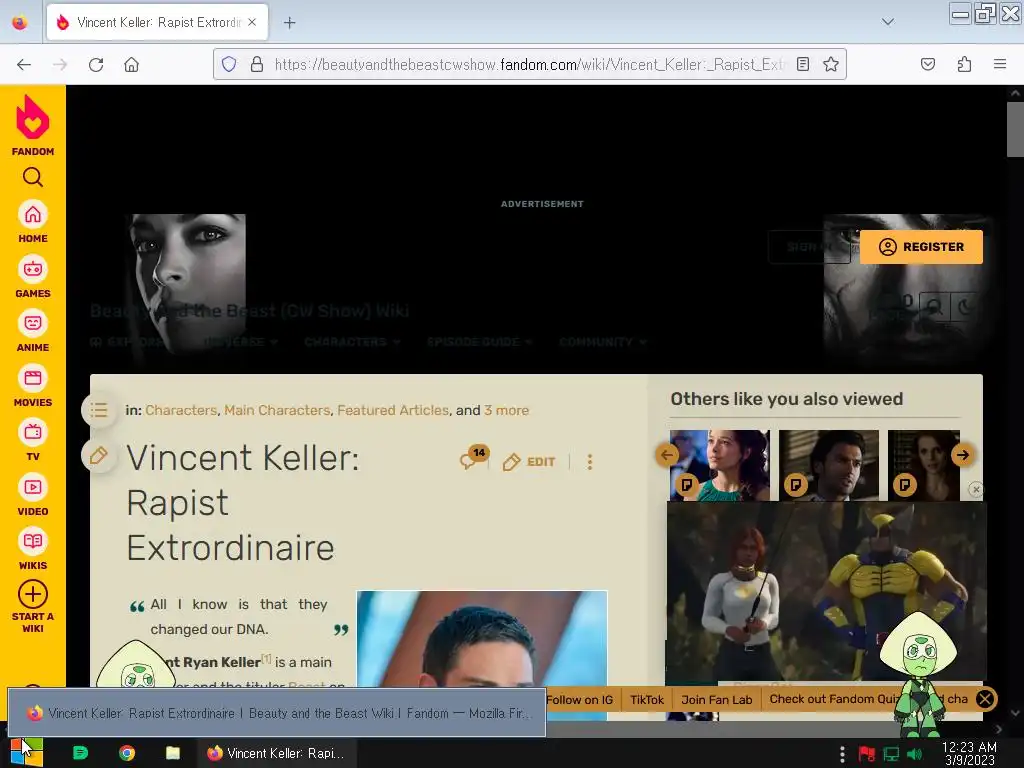Expand the Characters wiki menu
The image size is (1024, 768).
point(352,342)
